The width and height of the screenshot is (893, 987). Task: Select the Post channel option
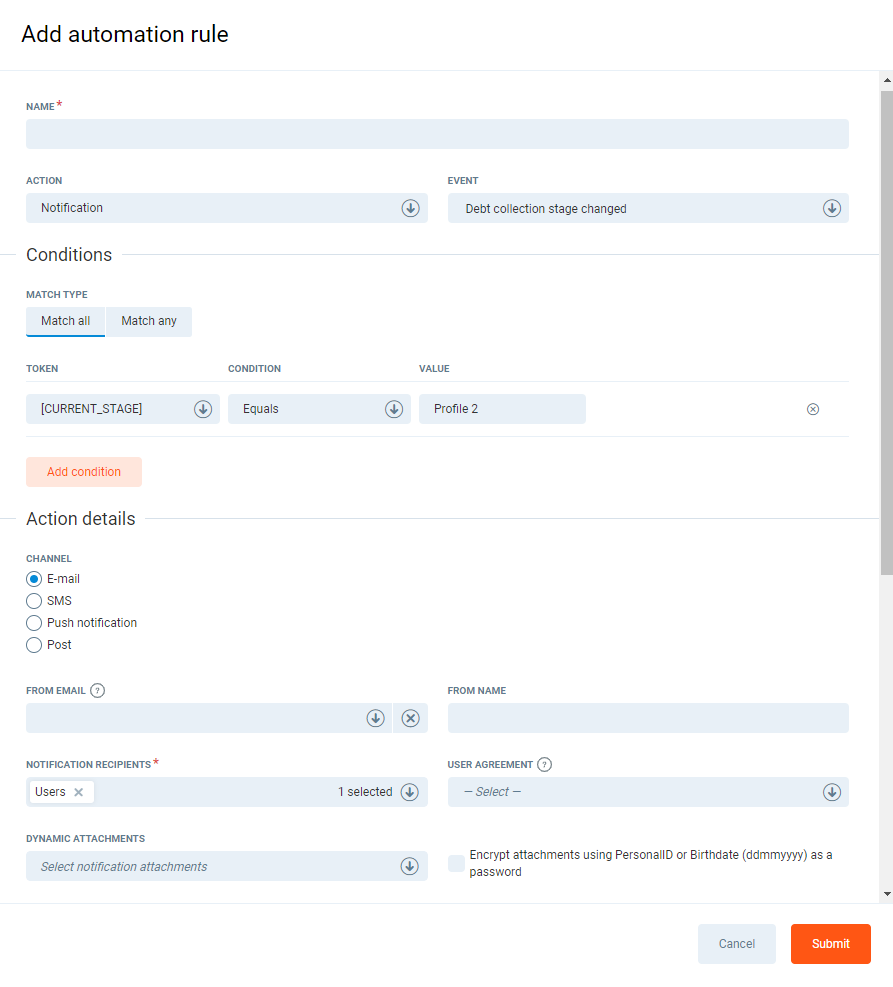pyautogui.click(x=34, y=645)
